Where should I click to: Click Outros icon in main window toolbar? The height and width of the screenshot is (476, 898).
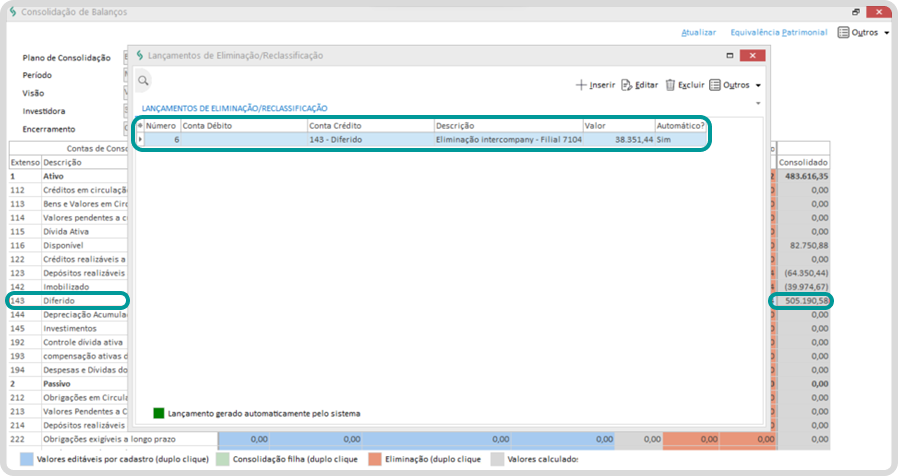[x=844, y=32]
